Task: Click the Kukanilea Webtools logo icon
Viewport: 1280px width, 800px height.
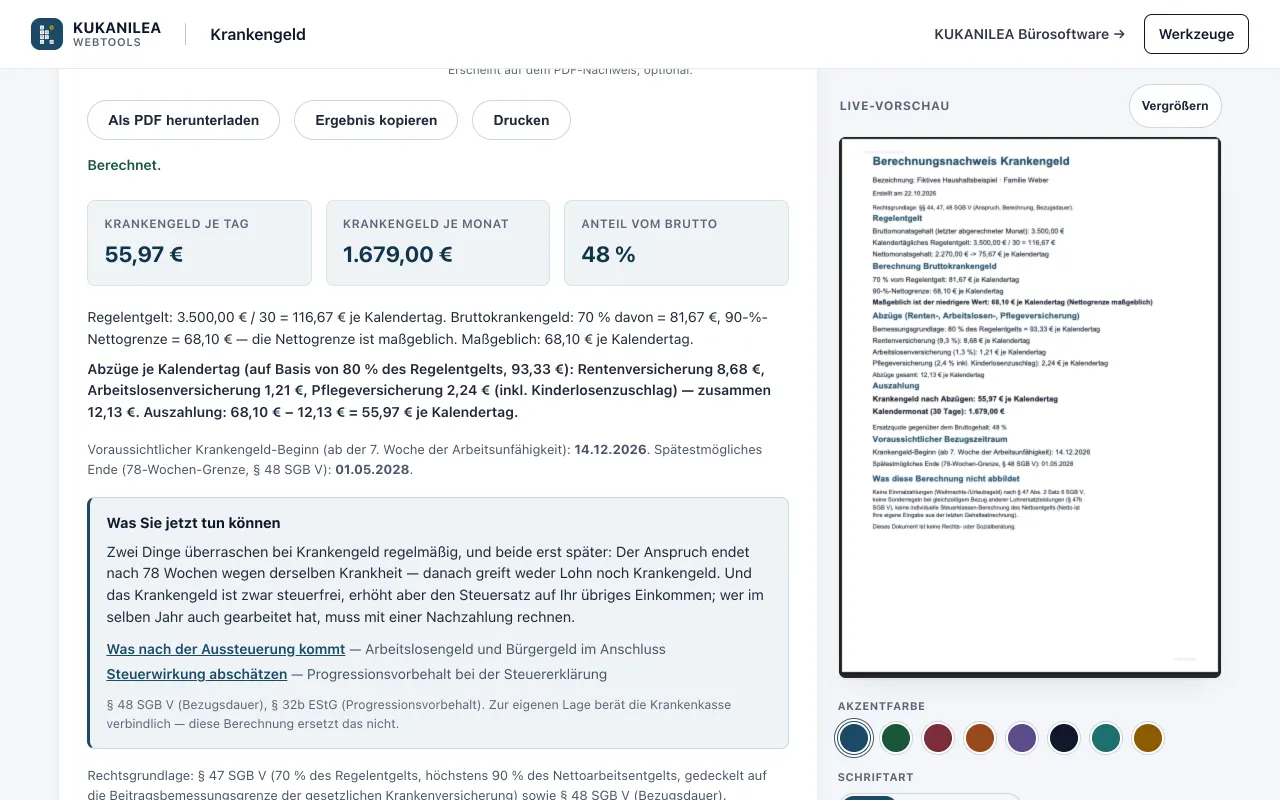Action: click(x=47, y=34)
